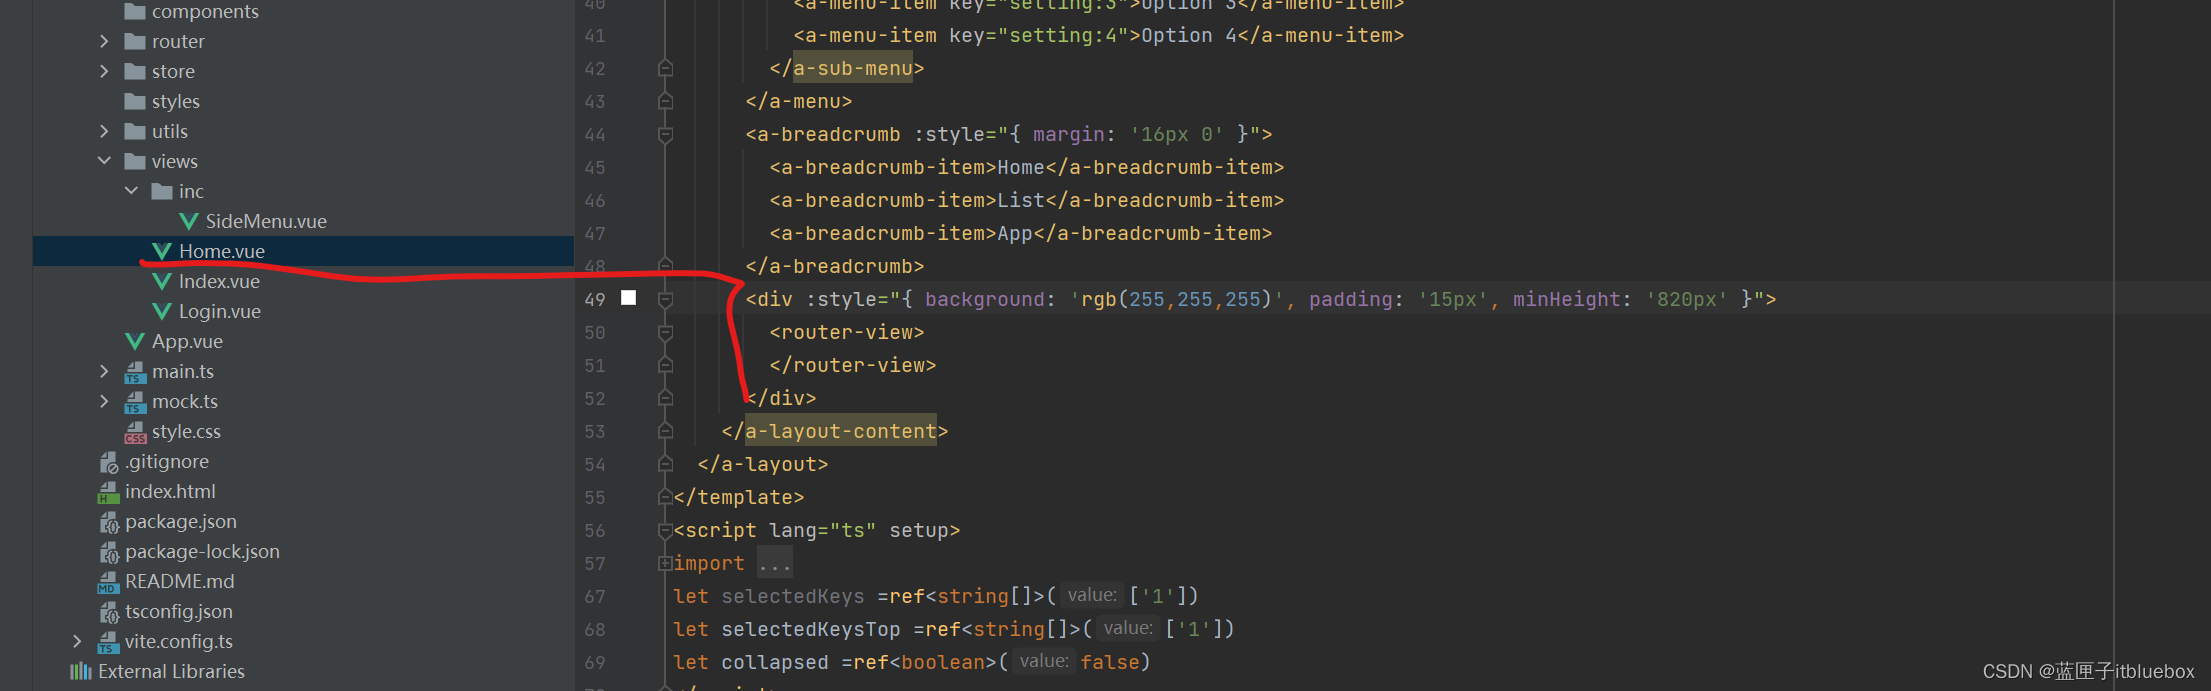Click the Vue icon of Login.vue
Image resolution: width=2211 pixels, height=691 pixels.
(161, 311)
